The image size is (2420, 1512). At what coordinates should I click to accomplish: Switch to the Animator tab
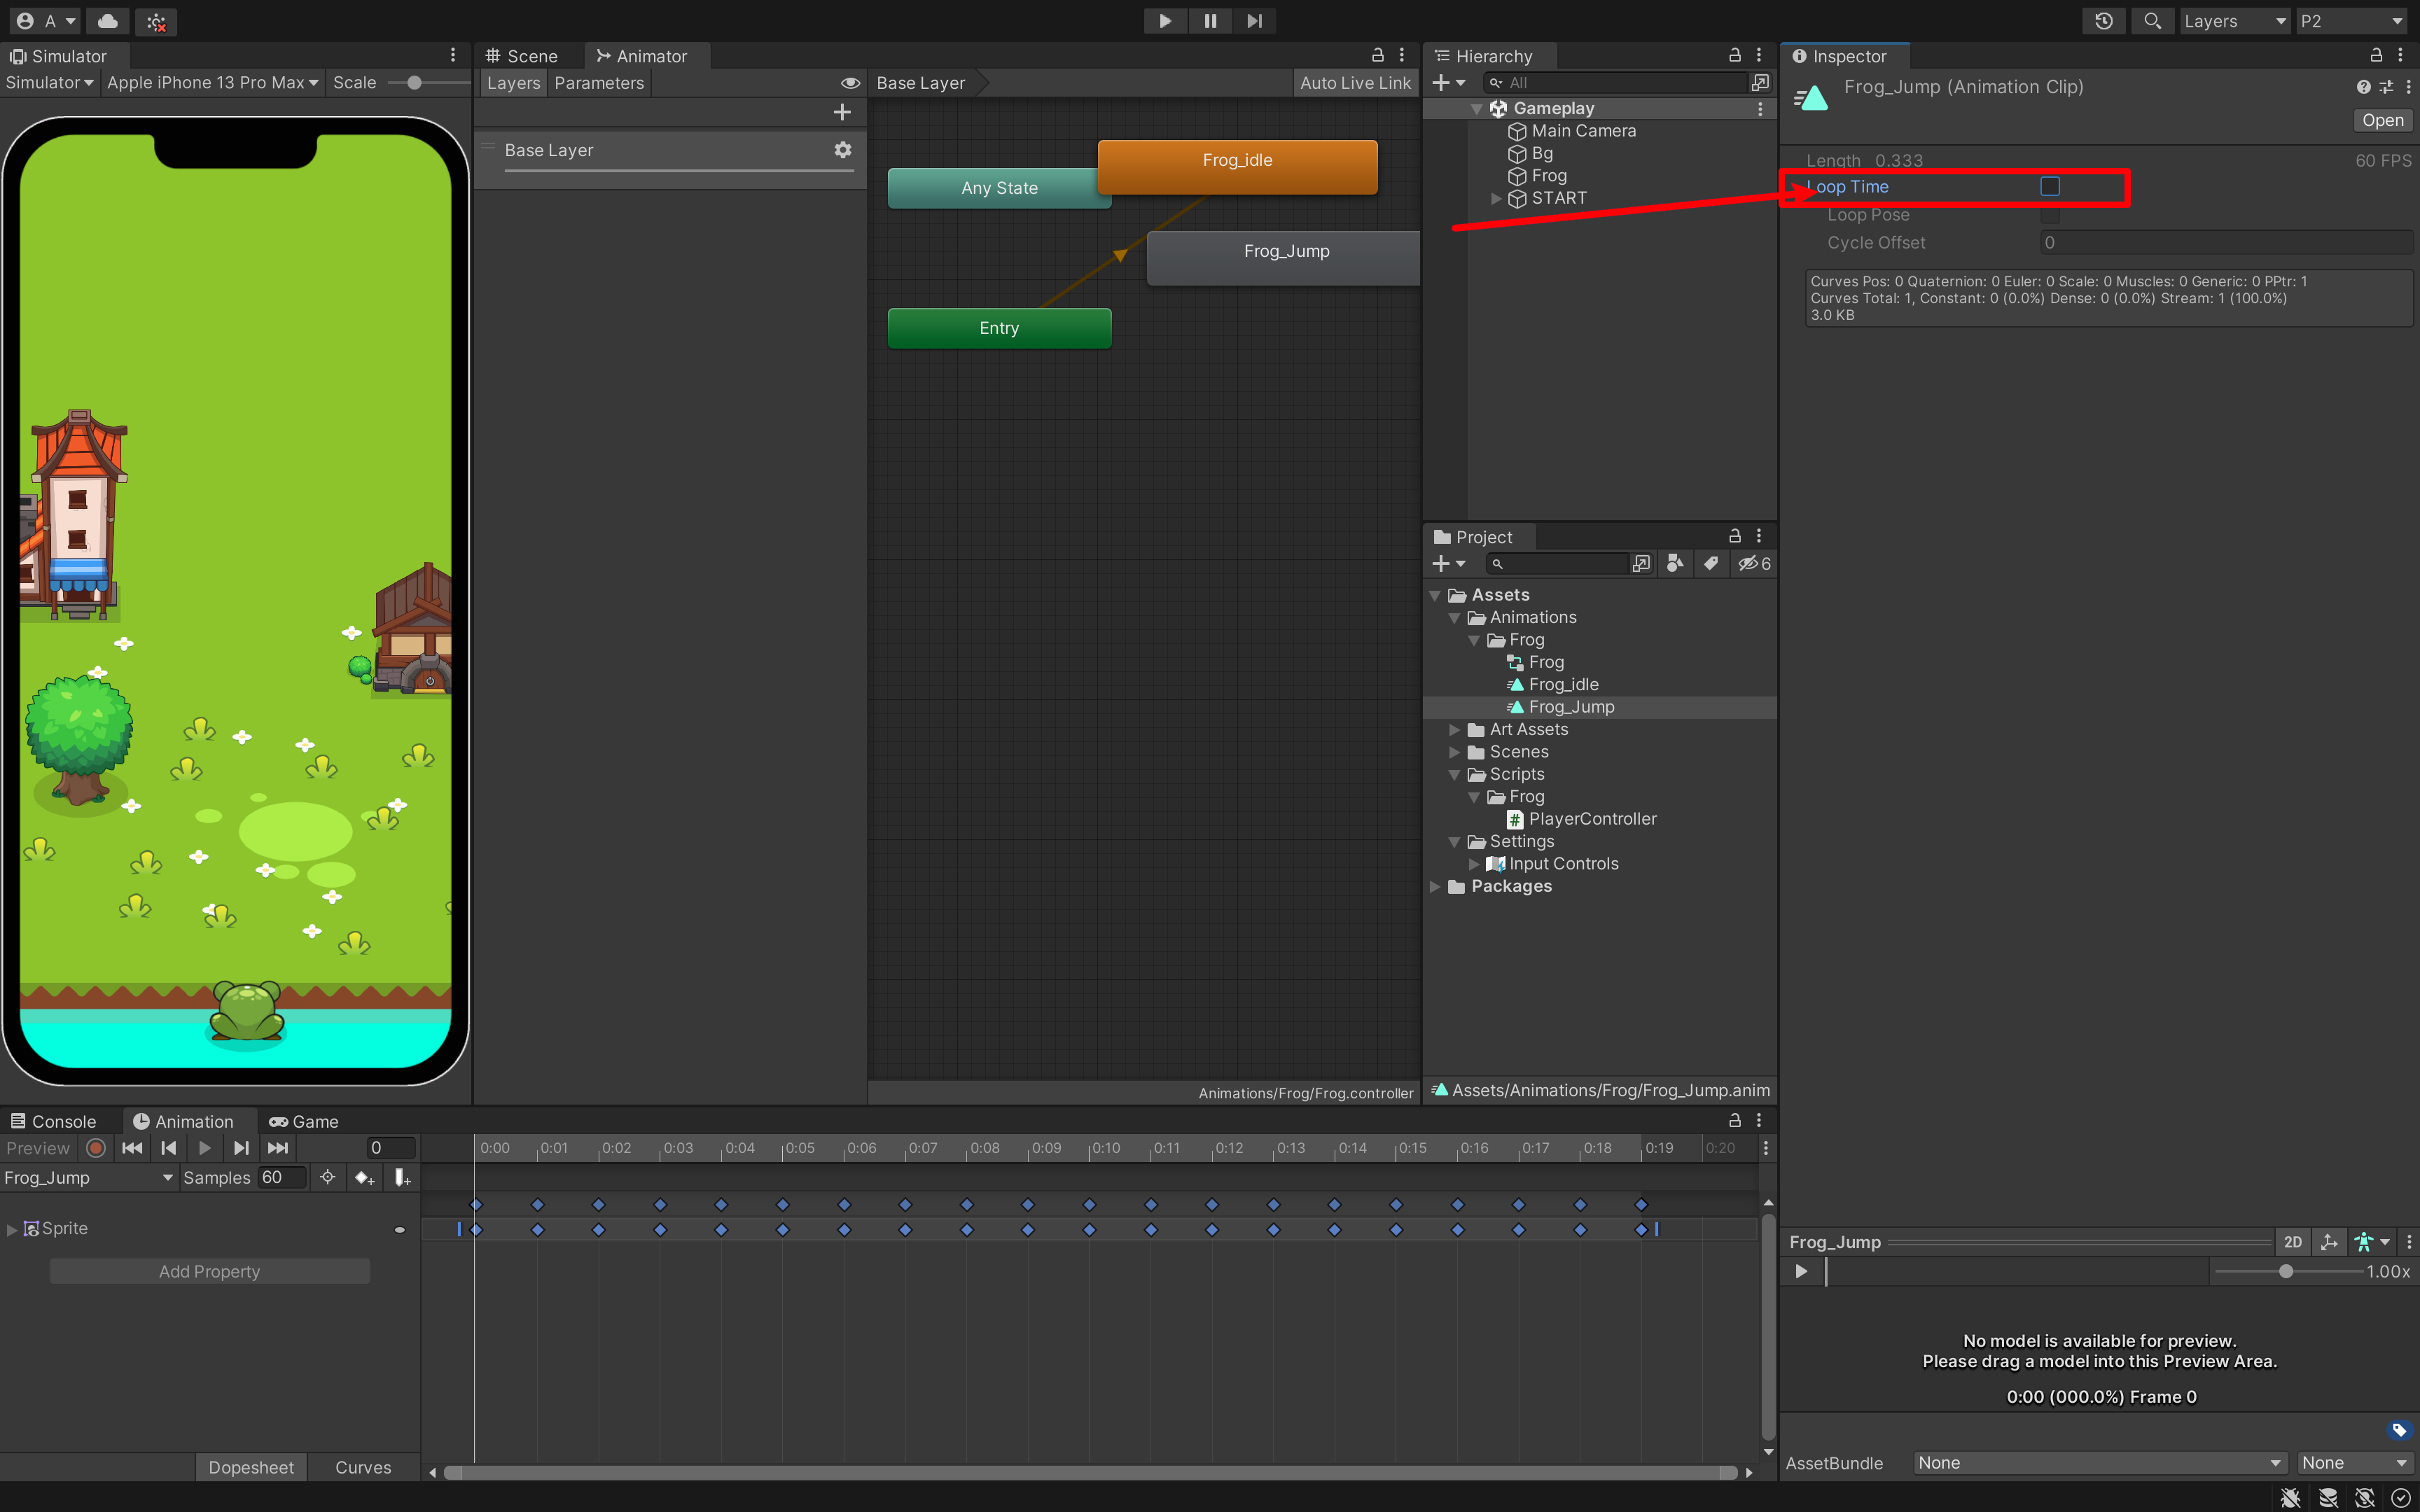[642, 56]
